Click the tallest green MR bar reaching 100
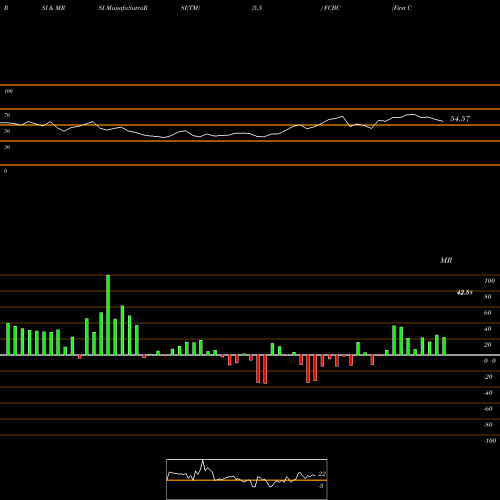Viewport: 500px width, 500px height. click(x=108, y=315)
